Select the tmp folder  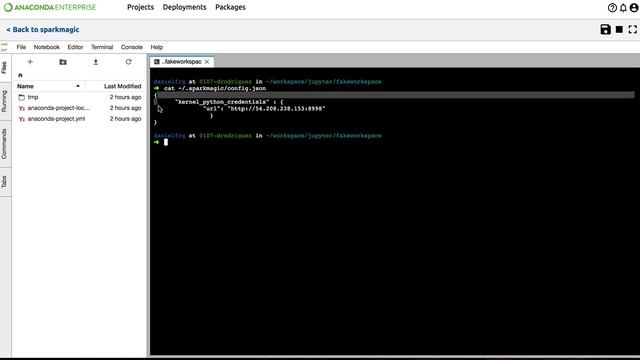[79, 97]
